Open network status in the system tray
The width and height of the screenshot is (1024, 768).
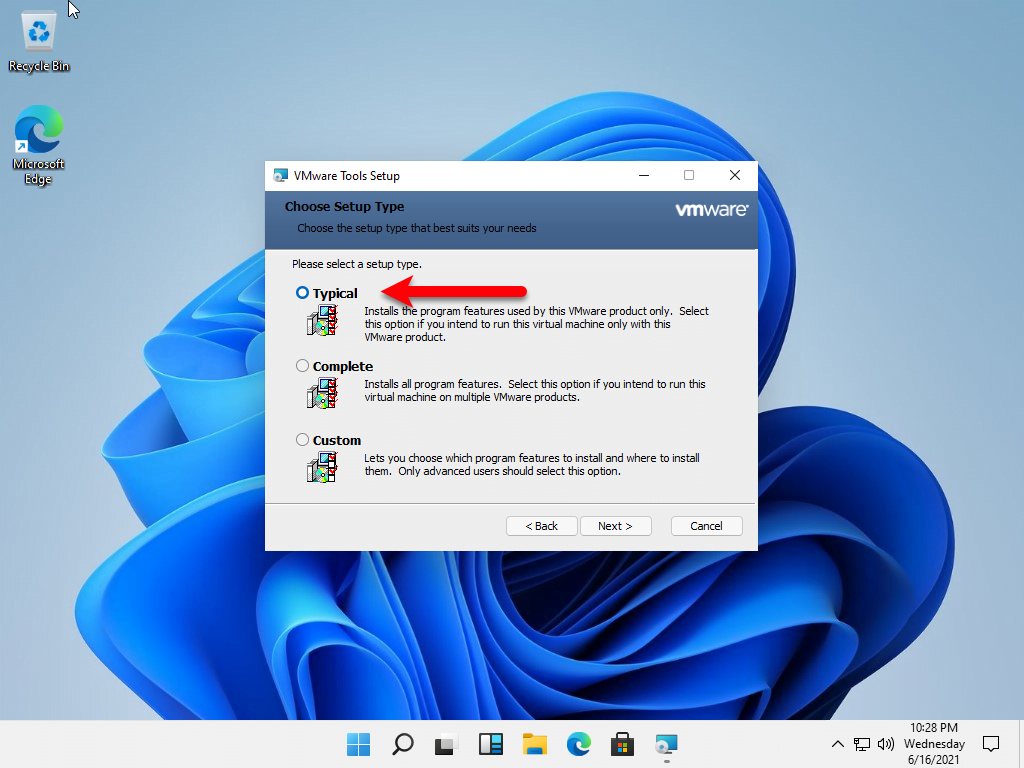tap(861, 744)
